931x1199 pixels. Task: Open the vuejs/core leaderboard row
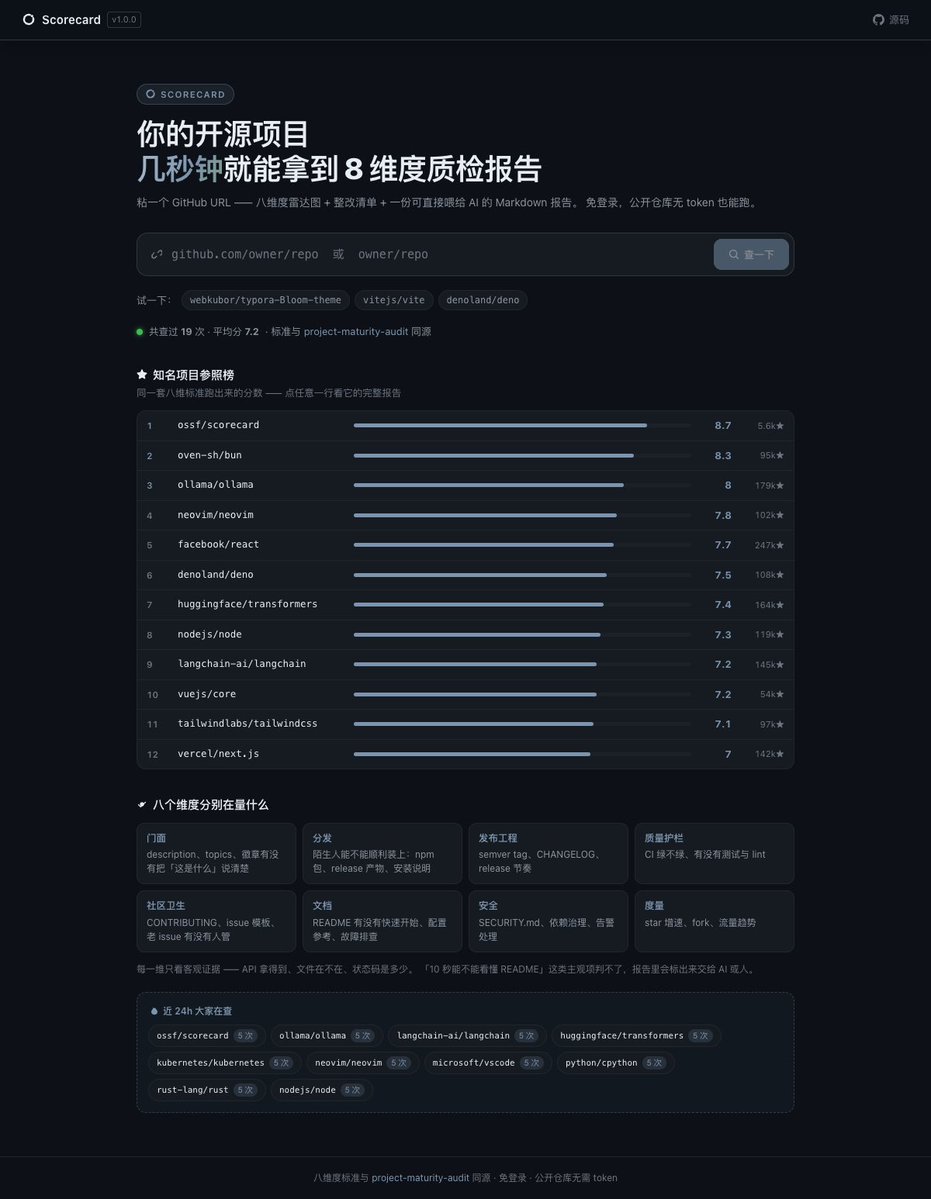pos(466,694)
